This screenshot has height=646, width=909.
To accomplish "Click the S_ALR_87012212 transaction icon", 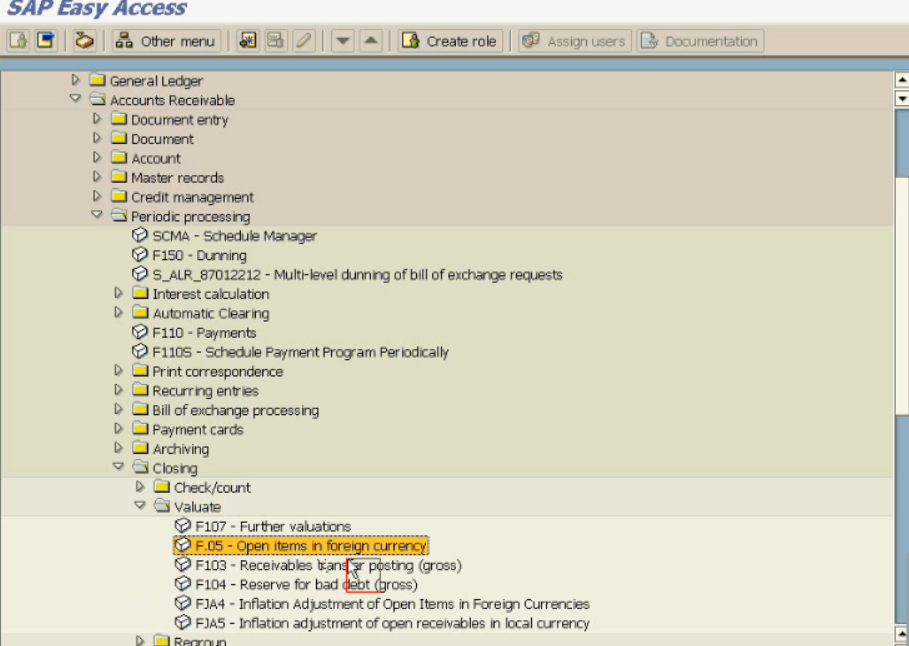I will point(140,273).
